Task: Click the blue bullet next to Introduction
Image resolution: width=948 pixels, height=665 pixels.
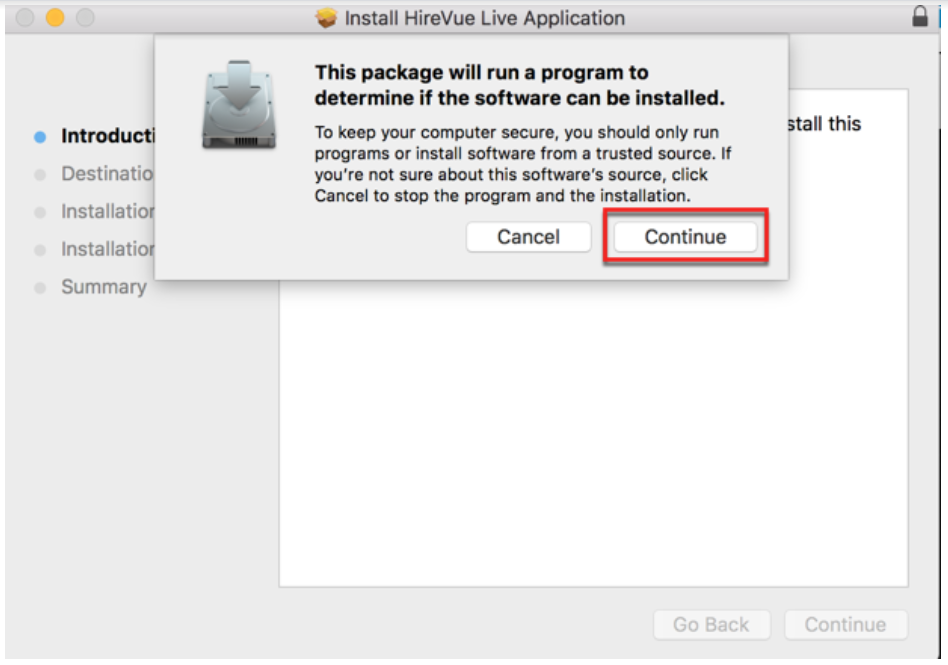Action: 40,137
